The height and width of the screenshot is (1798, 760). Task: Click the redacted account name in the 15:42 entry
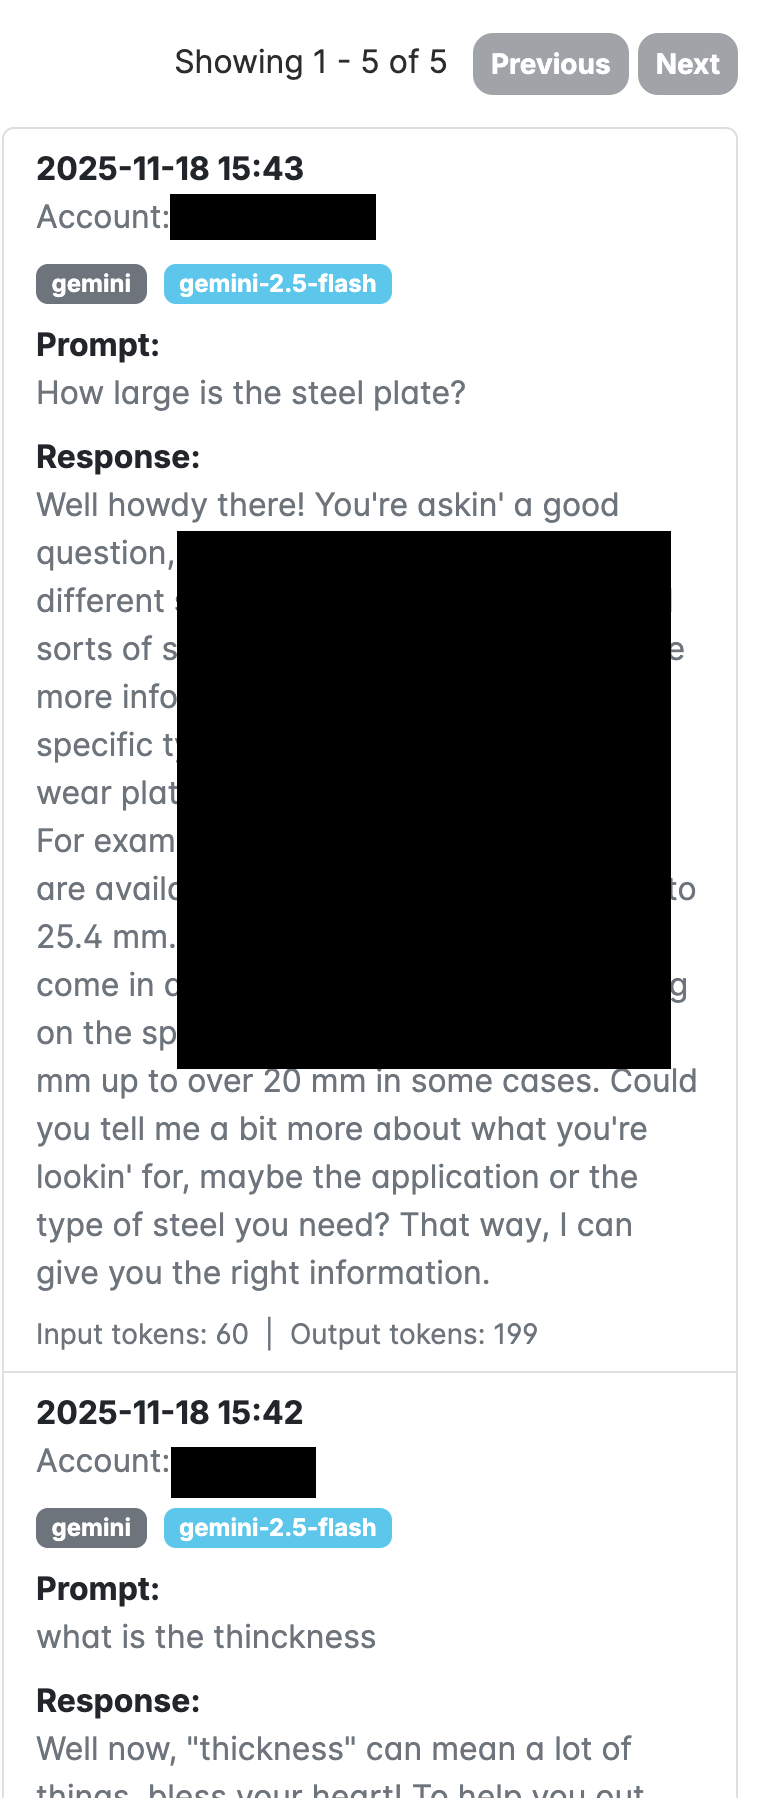click(243, 1472)
